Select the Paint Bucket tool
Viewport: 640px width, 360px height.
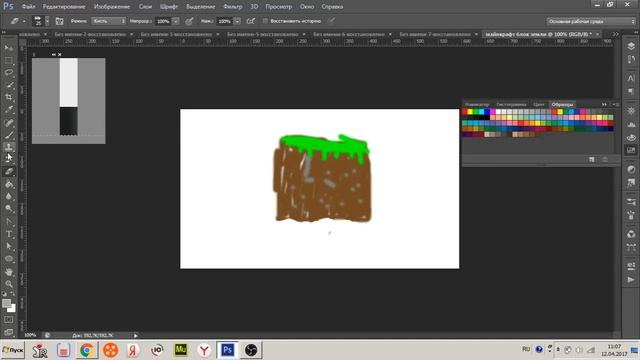pyautogui.click(x=9, y=184)
